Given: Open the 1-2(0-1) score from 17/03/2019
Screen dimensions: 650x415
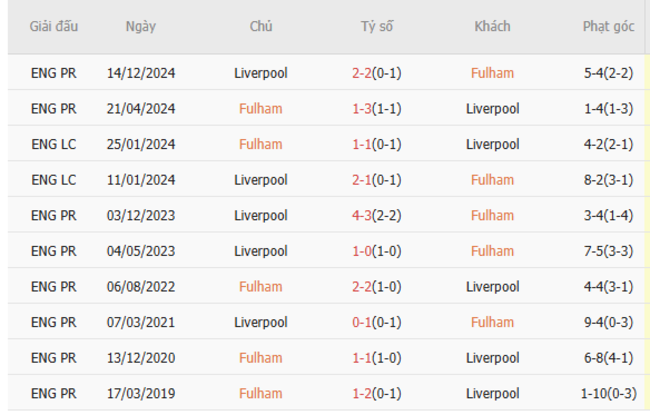Looking at the screenshot, I should [377, 394].
